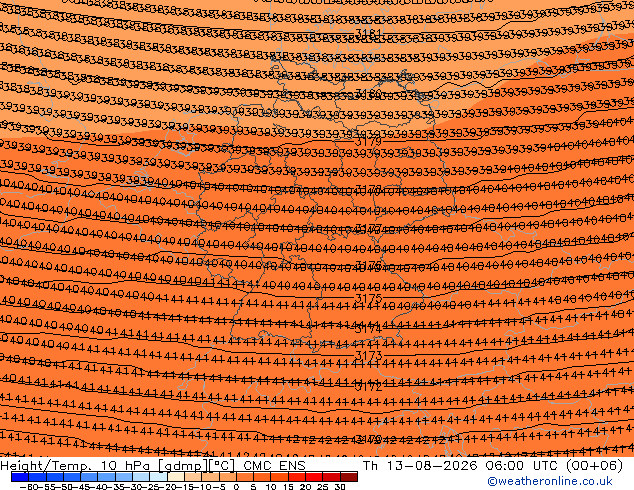Click the 3173 contour label
Image resolution: width=634 pixels, height=490 pixels.
[368, 355]
